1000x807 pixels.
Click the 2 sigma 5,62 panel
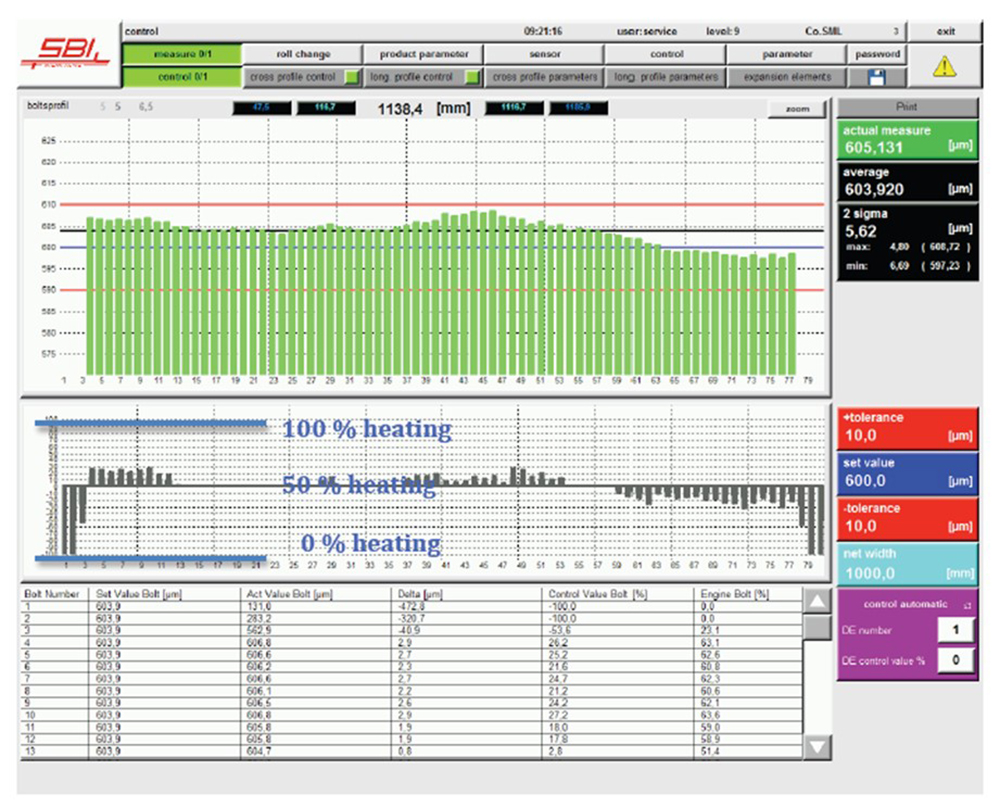(x=907, y=242)
